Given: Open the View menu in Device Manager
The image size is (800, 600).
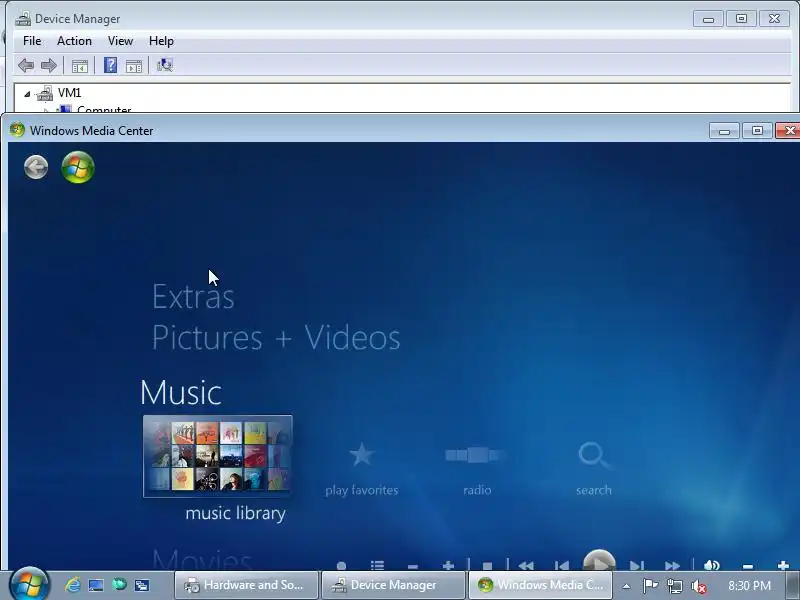Looking at the screenshot, I should [120, 41].
